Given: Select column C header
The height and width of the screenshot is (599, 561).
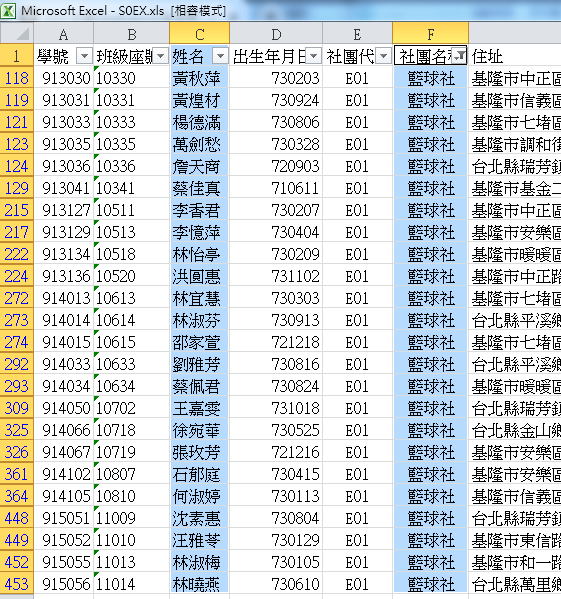Looking at the screenshot, I should [x=200, y=33].
